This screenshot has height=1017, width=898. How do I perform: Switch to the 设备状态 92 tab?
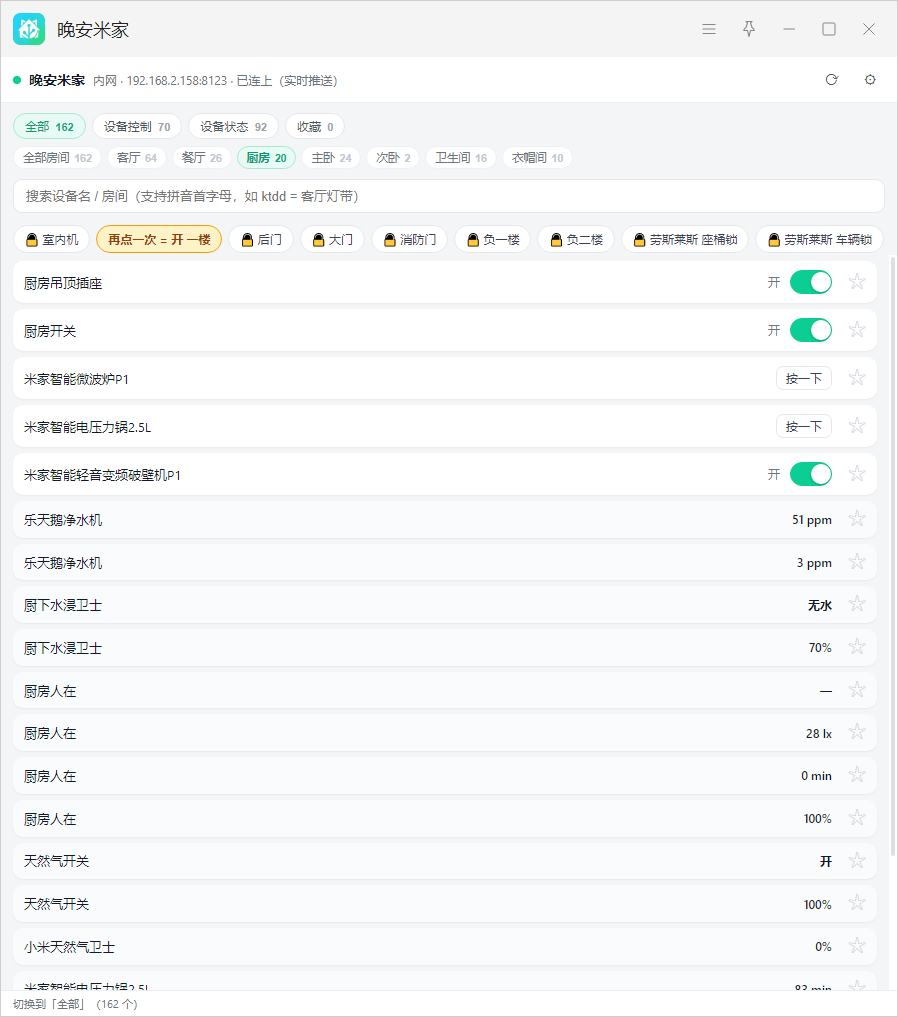click(233, 126)
